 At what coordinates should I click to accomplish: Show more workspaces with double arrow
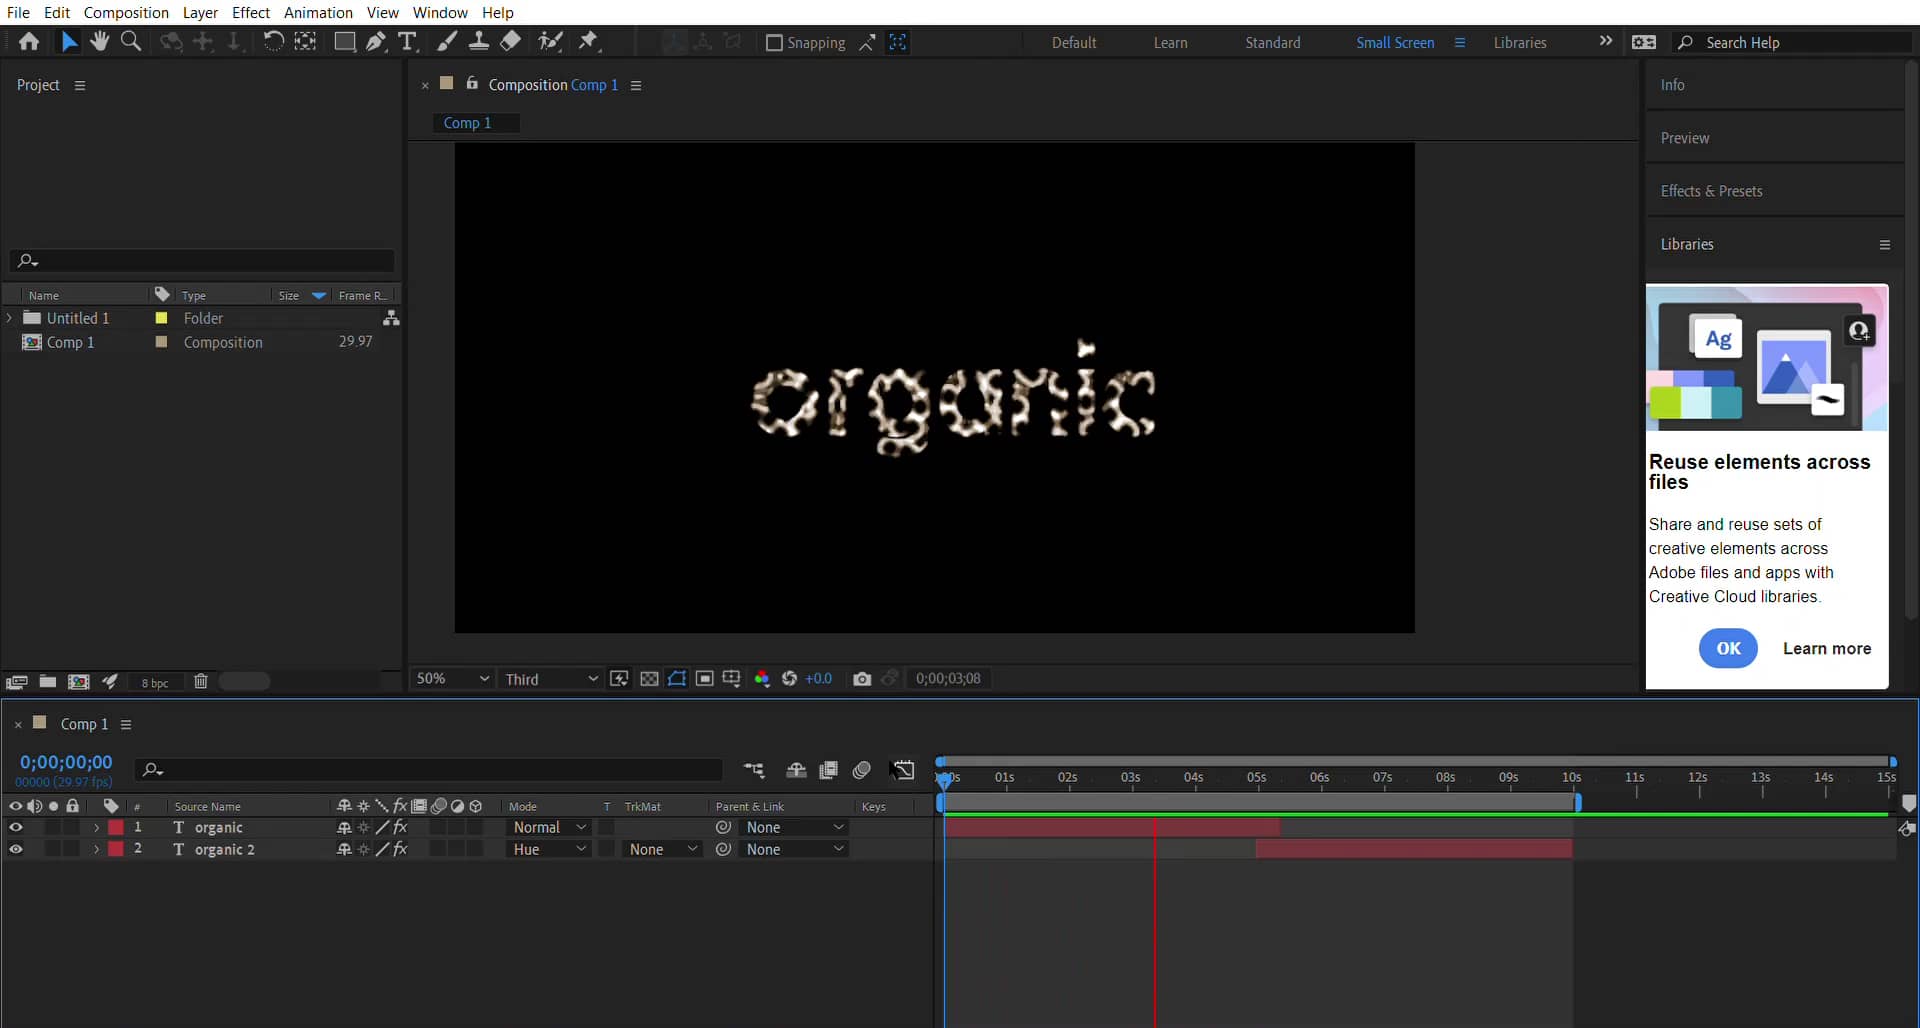click(x=1606, y=41)
